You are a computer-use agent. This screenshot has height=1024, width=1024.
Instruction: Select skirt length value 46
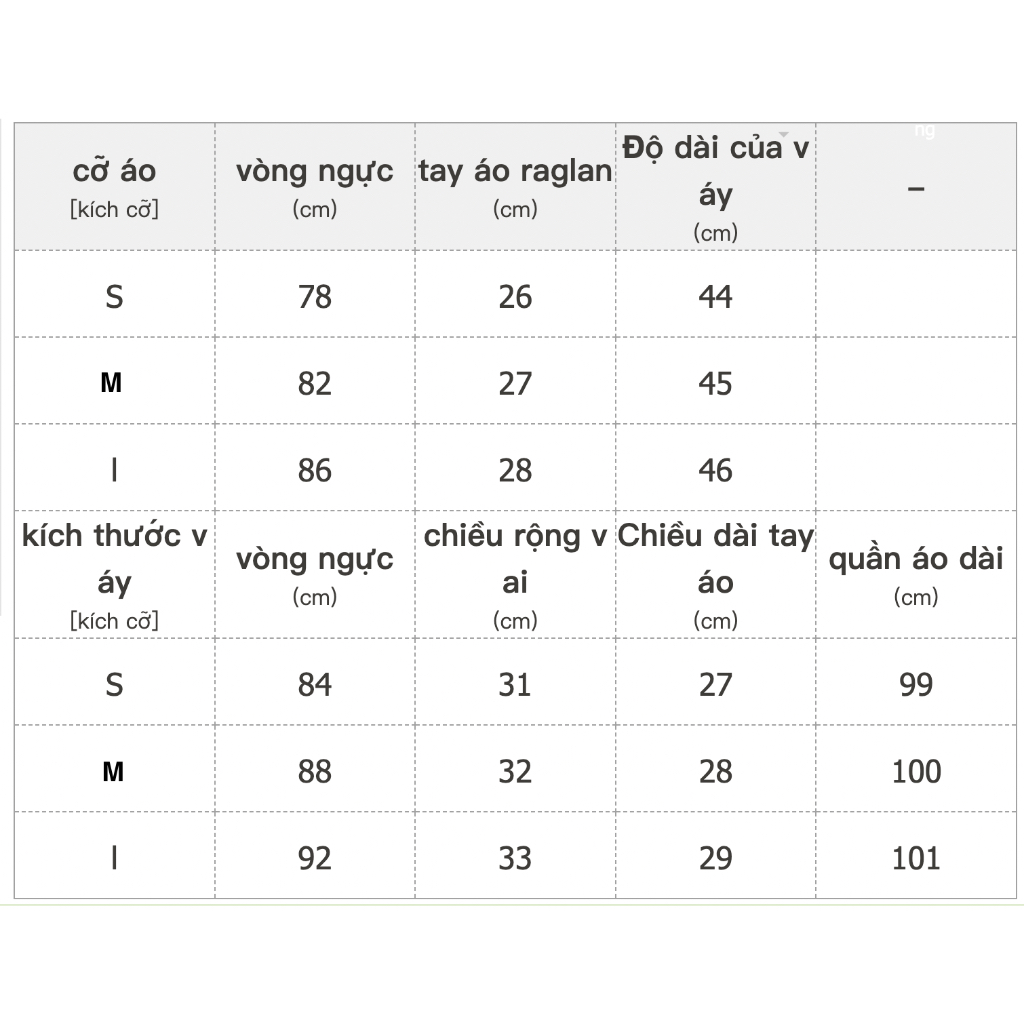point(716,470)
